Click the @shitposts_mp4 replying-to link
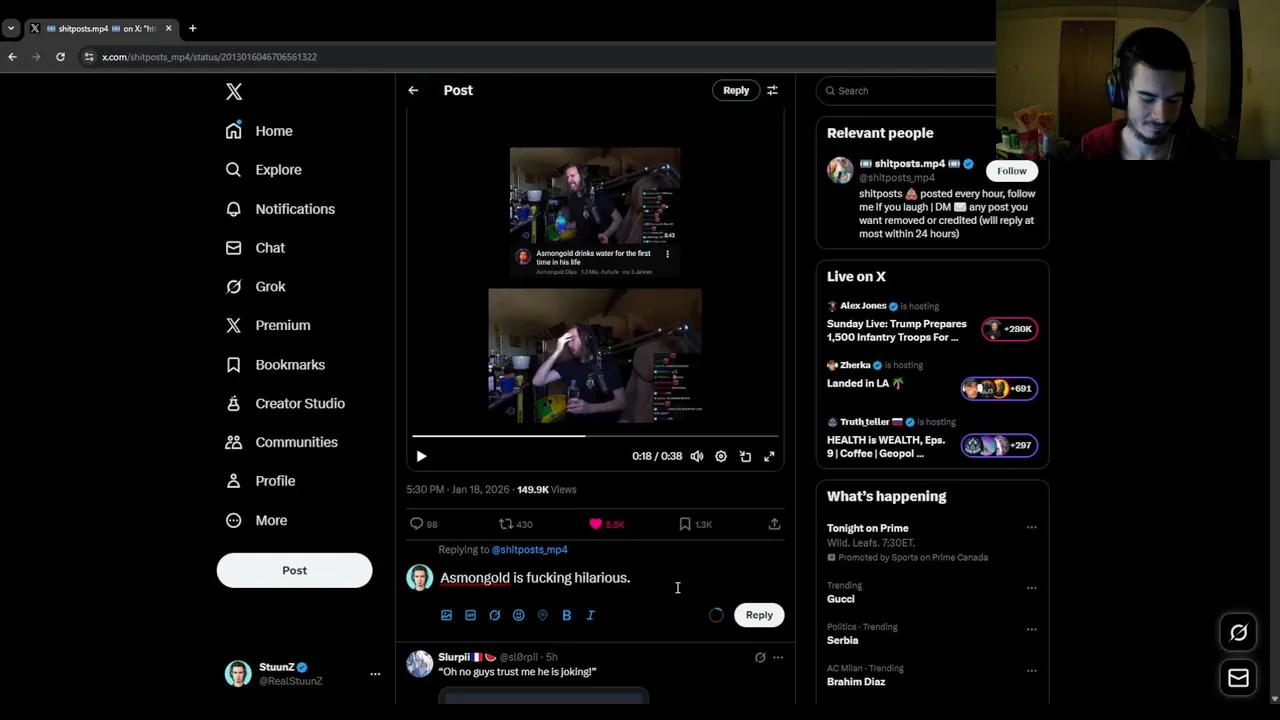Viewport: 1280px width, 720px height. 529,550
